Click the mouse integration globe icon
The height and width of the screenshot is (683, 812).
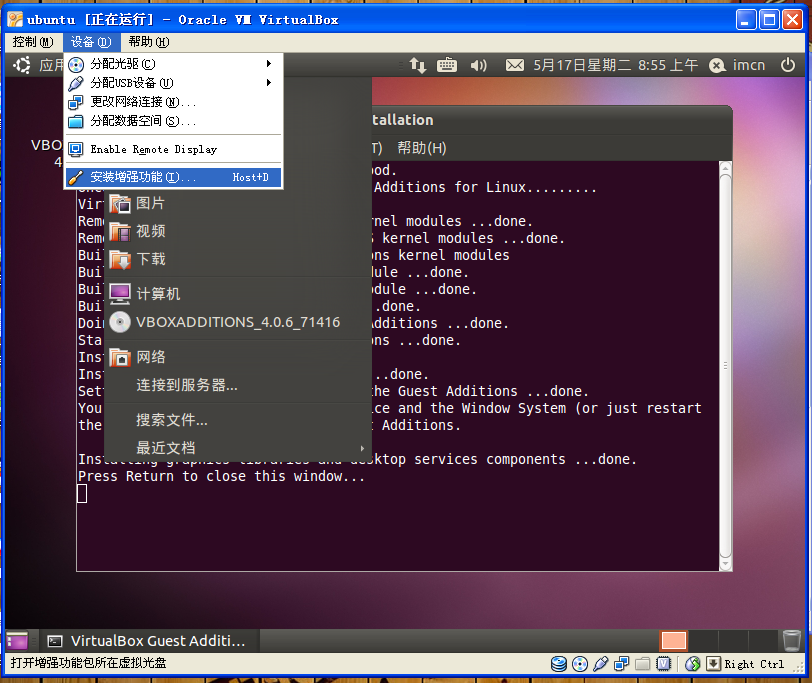click(x=692, y=664)
